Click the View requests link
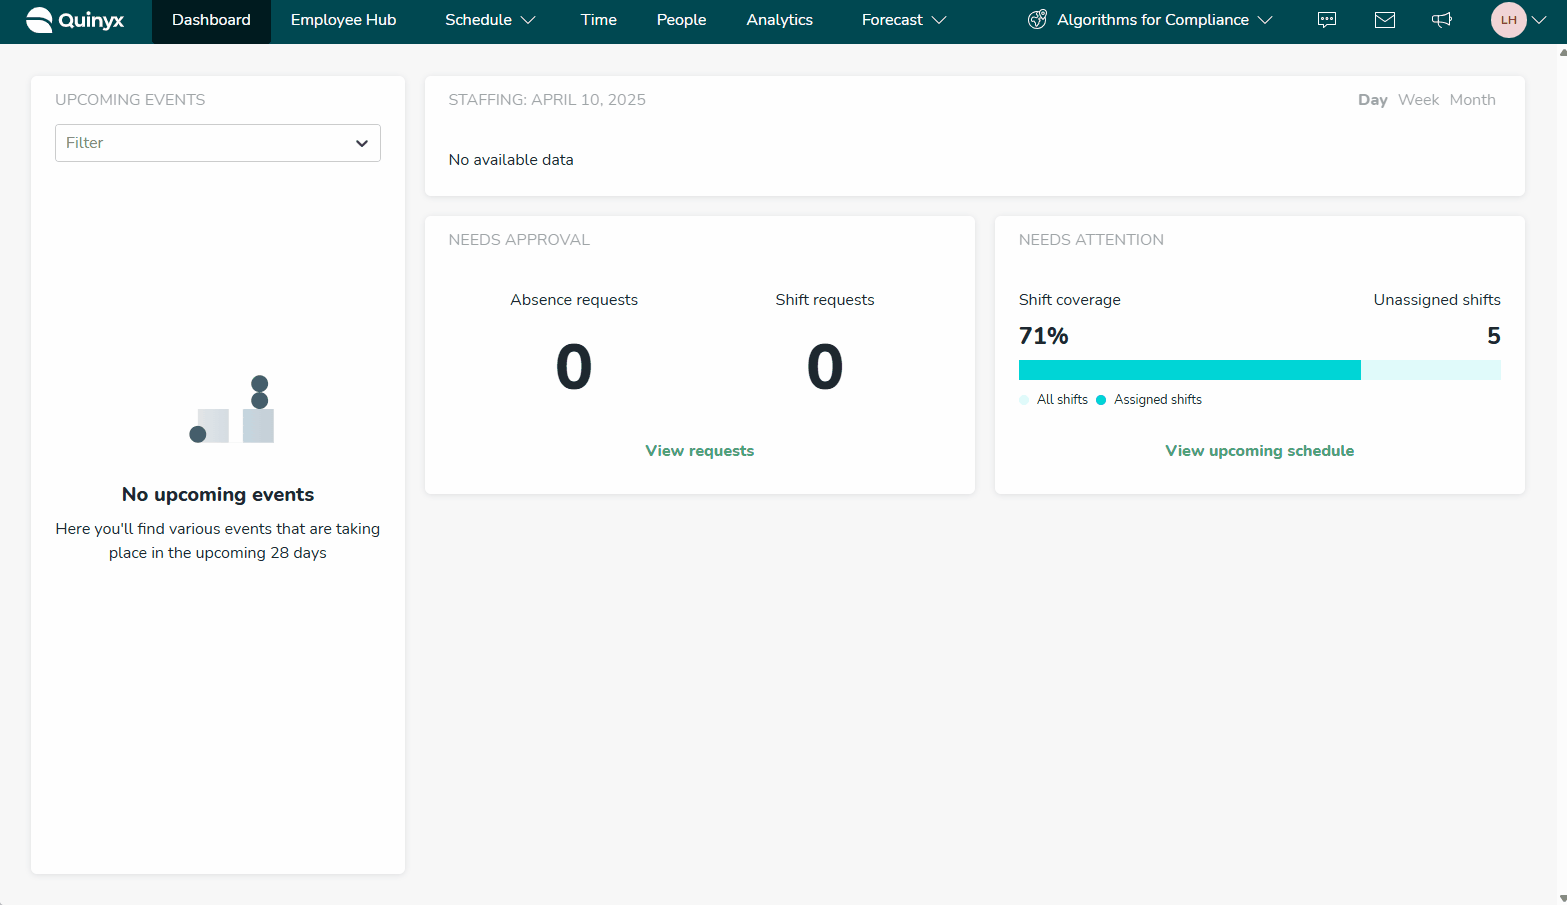Image resolution: width=1567 pixels, height=905 pixels. (699, 451)
